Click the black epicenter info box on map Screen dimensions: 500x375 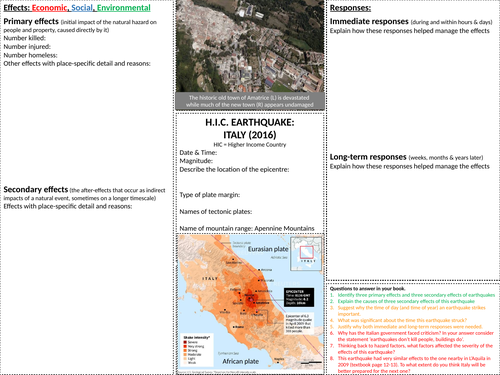pos(299,297)
